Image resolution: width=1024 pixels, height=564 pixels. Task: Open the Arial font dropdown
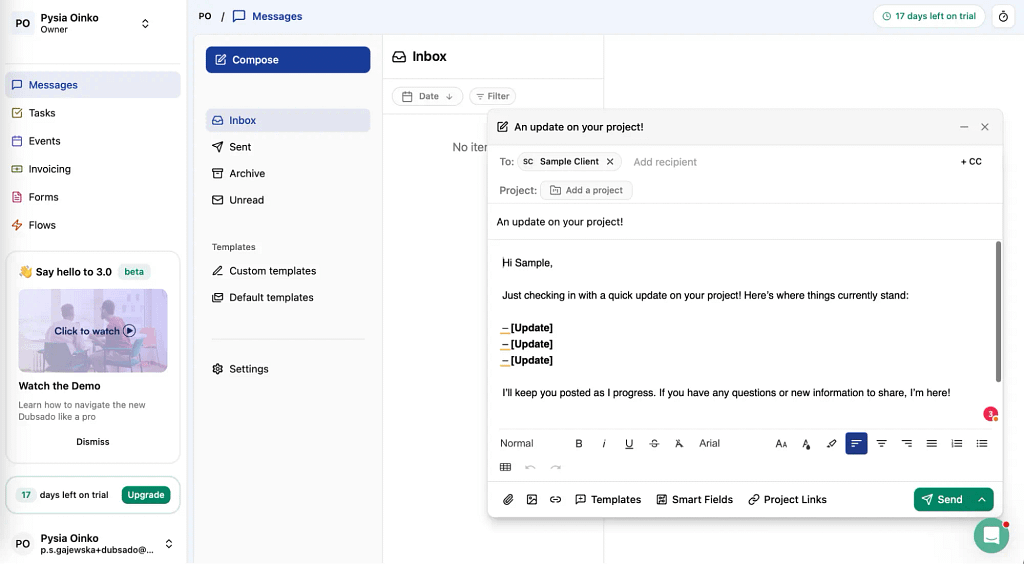(x=709, y=443)
